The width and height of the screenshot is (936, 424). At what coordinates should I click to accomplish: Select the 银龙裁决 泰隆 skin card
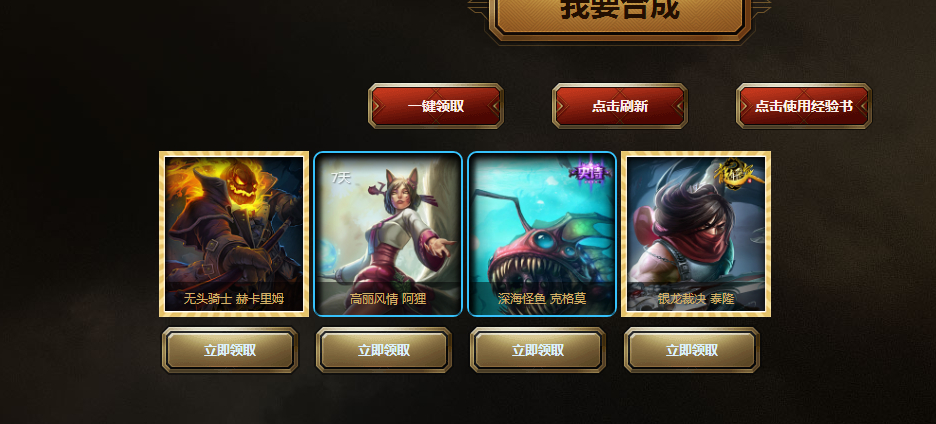[x=696, y=233]
